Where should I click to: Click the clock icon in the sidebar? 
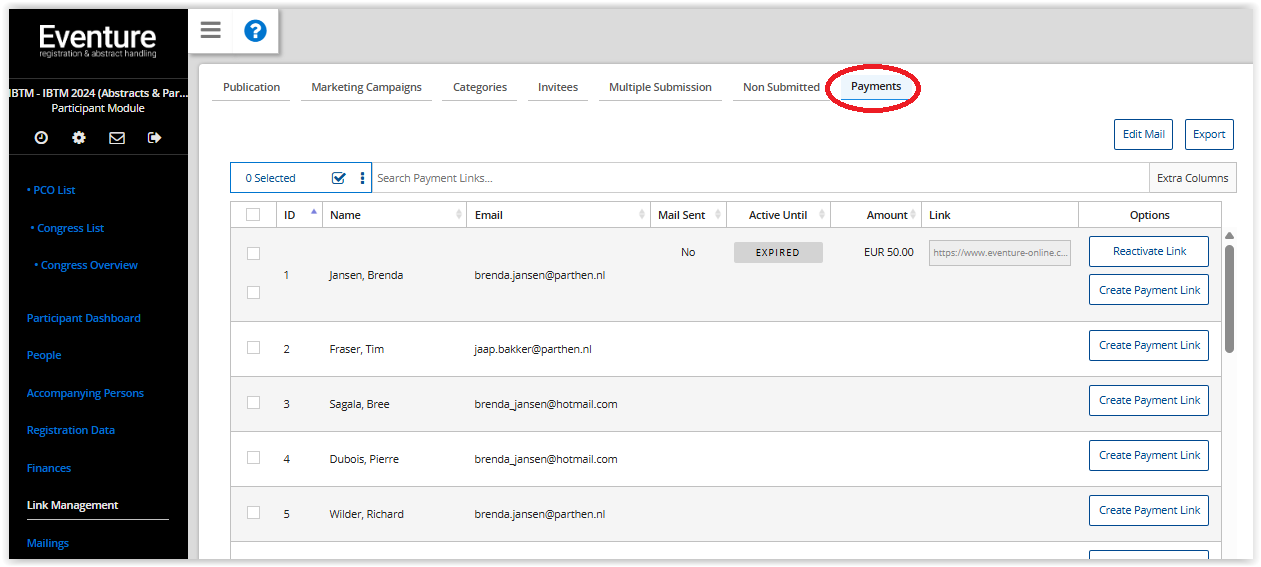(x=41, y=138)
